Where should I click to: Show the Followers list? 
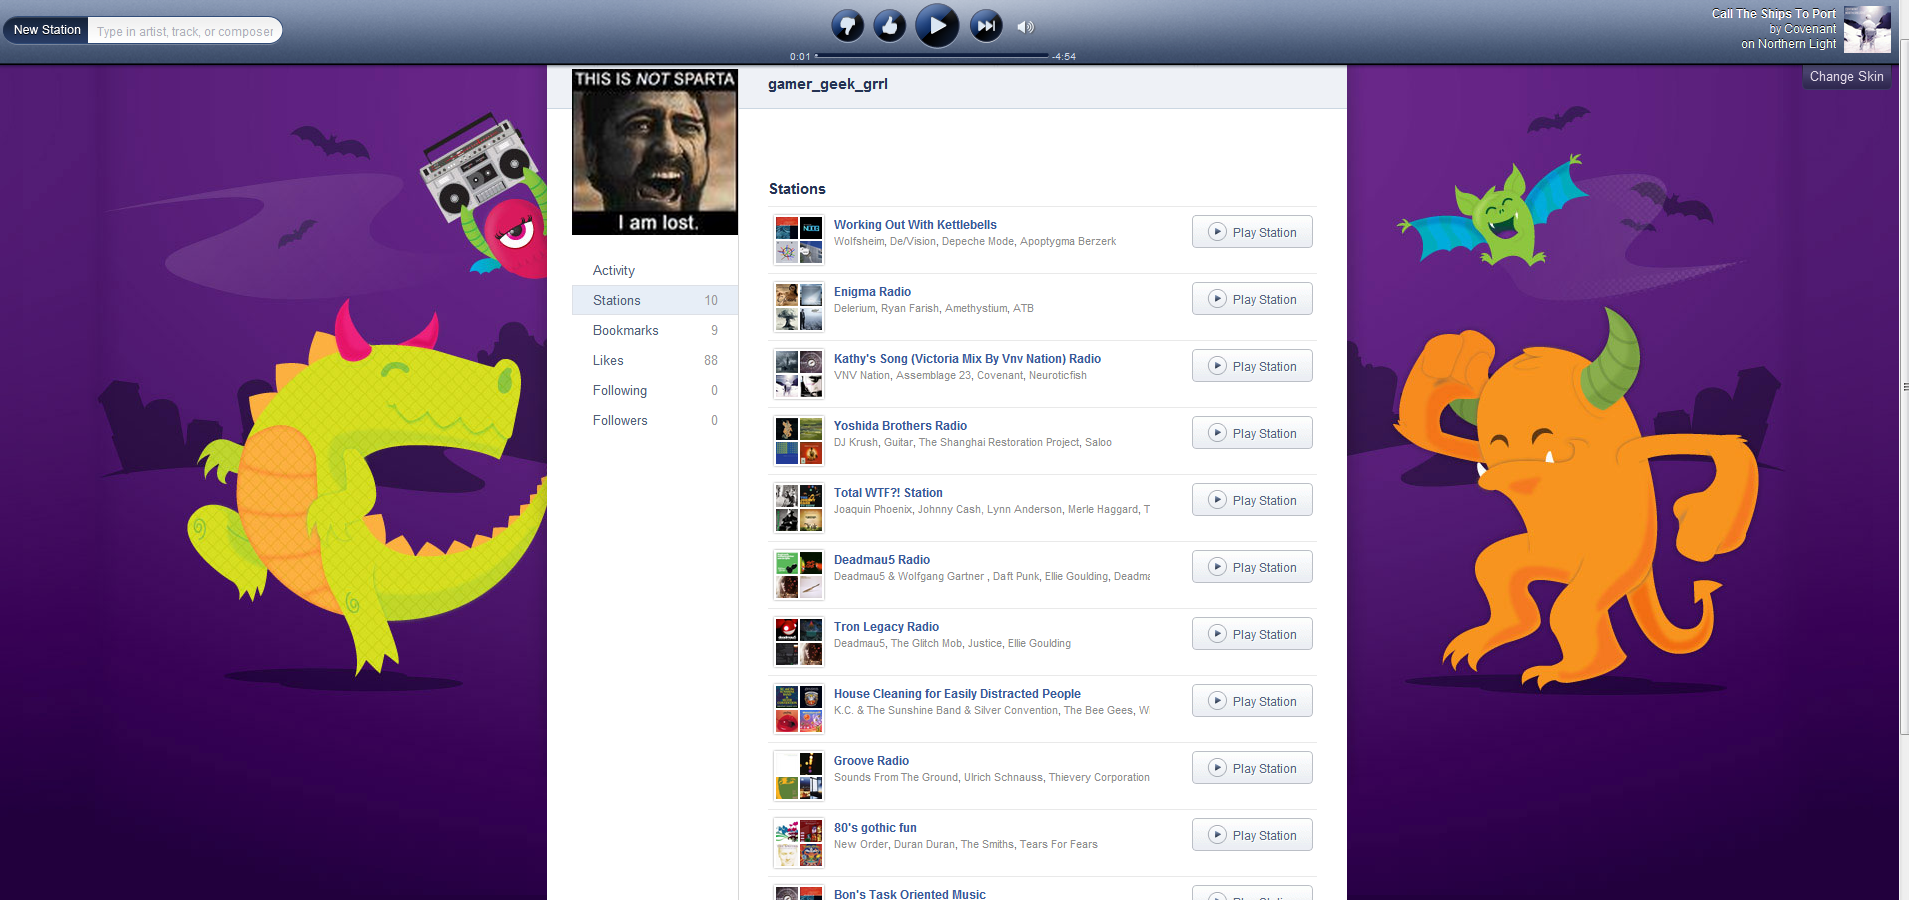tap(620, 420)
